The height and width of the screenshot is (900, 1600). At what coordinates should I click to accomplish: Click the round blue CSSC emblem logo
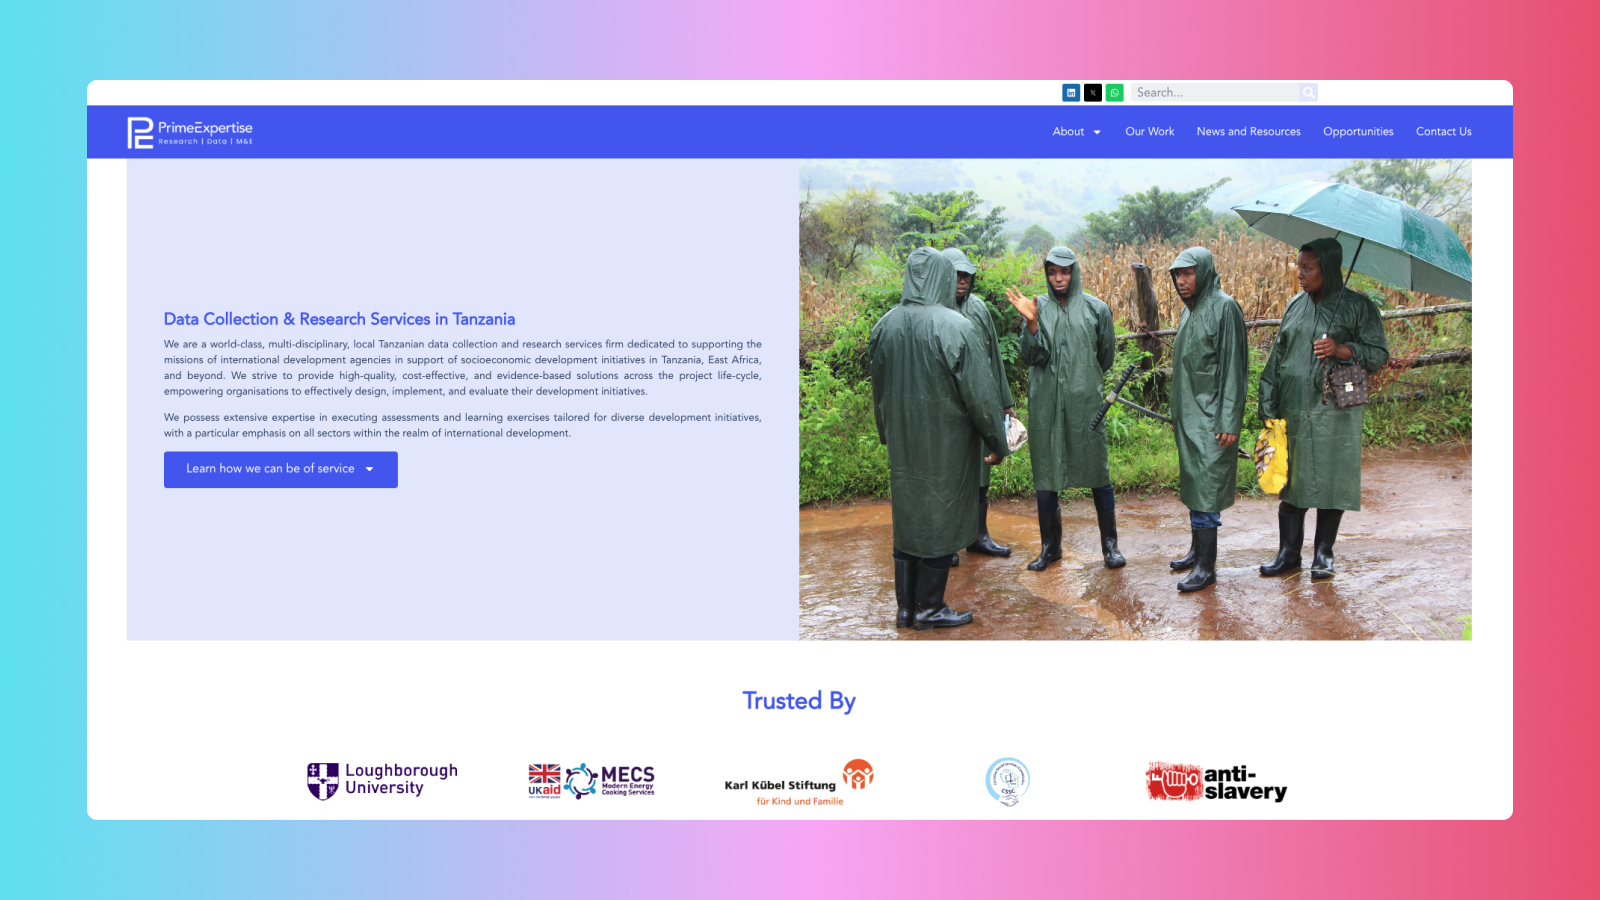[1007, 781]
